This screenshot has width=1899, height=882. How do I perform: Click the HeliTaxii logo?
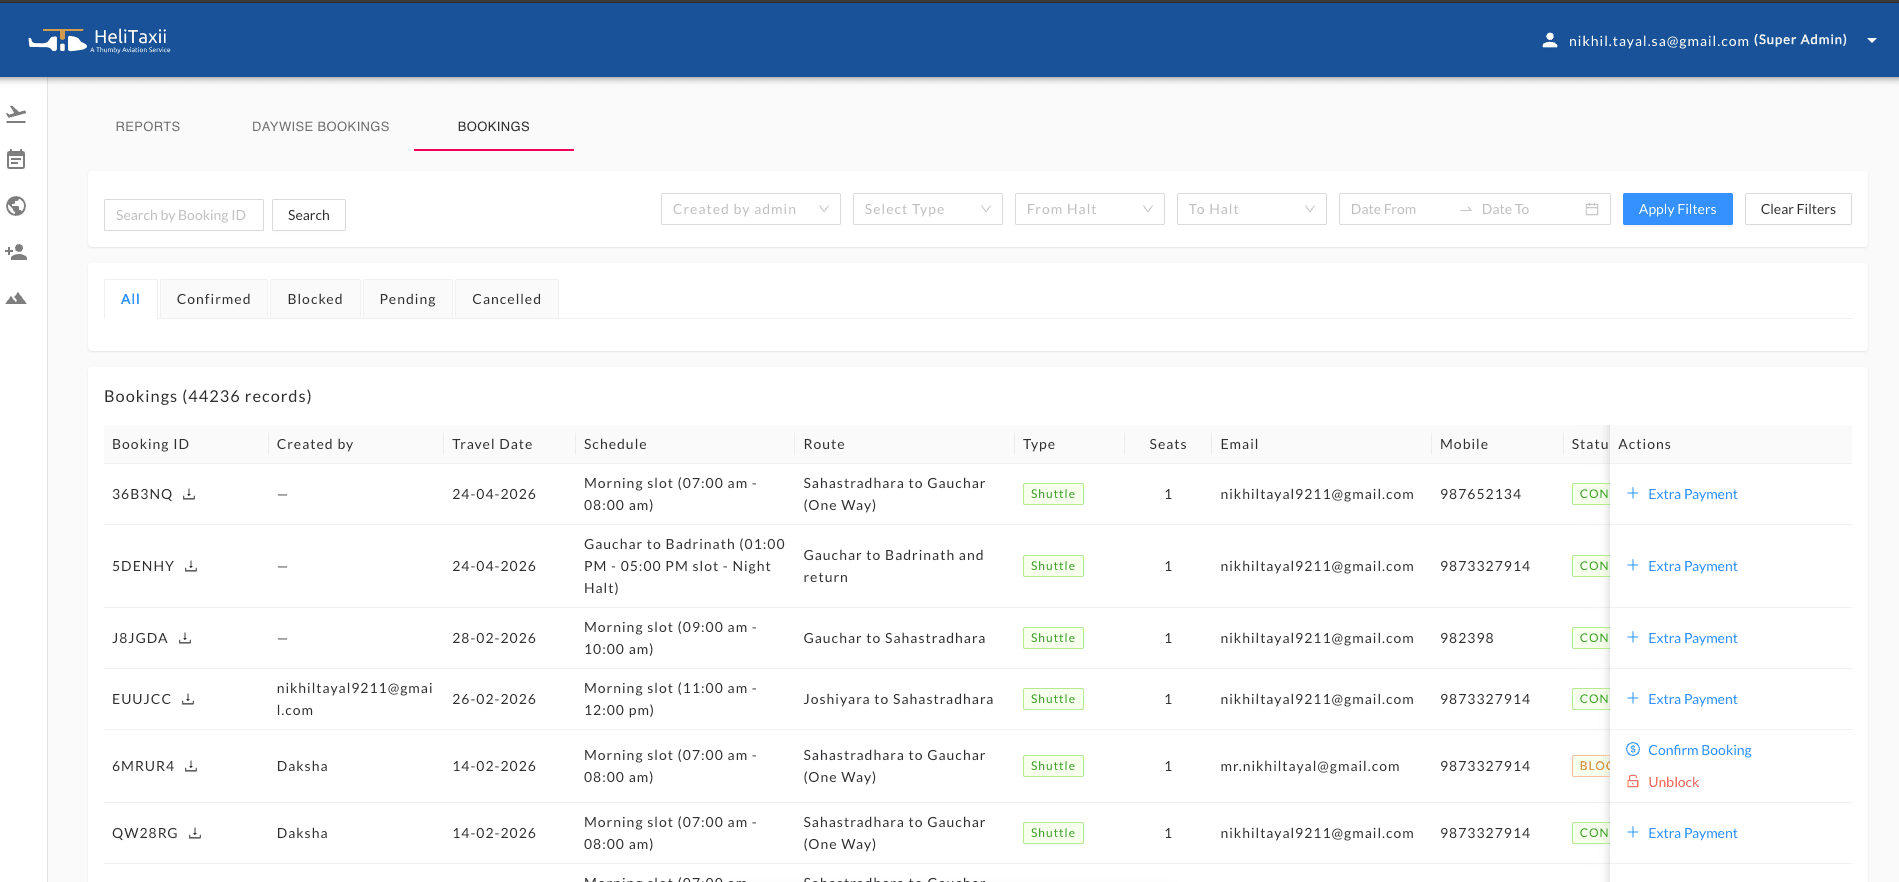tap(100, 40)
